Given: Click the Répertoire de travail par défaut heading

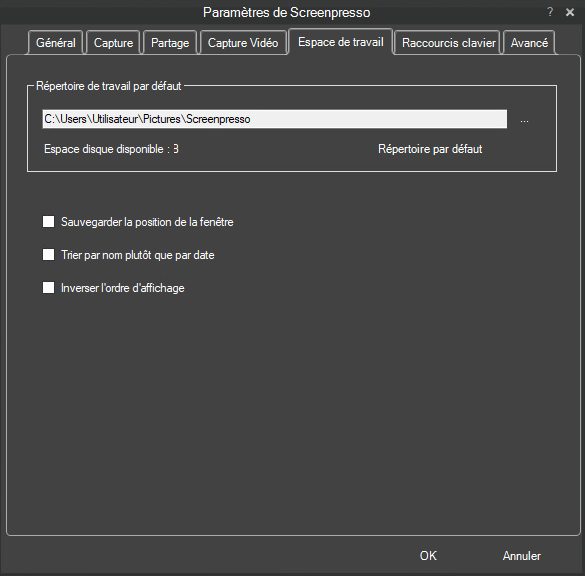Looking at the screenshot, I should pos(109,86).
